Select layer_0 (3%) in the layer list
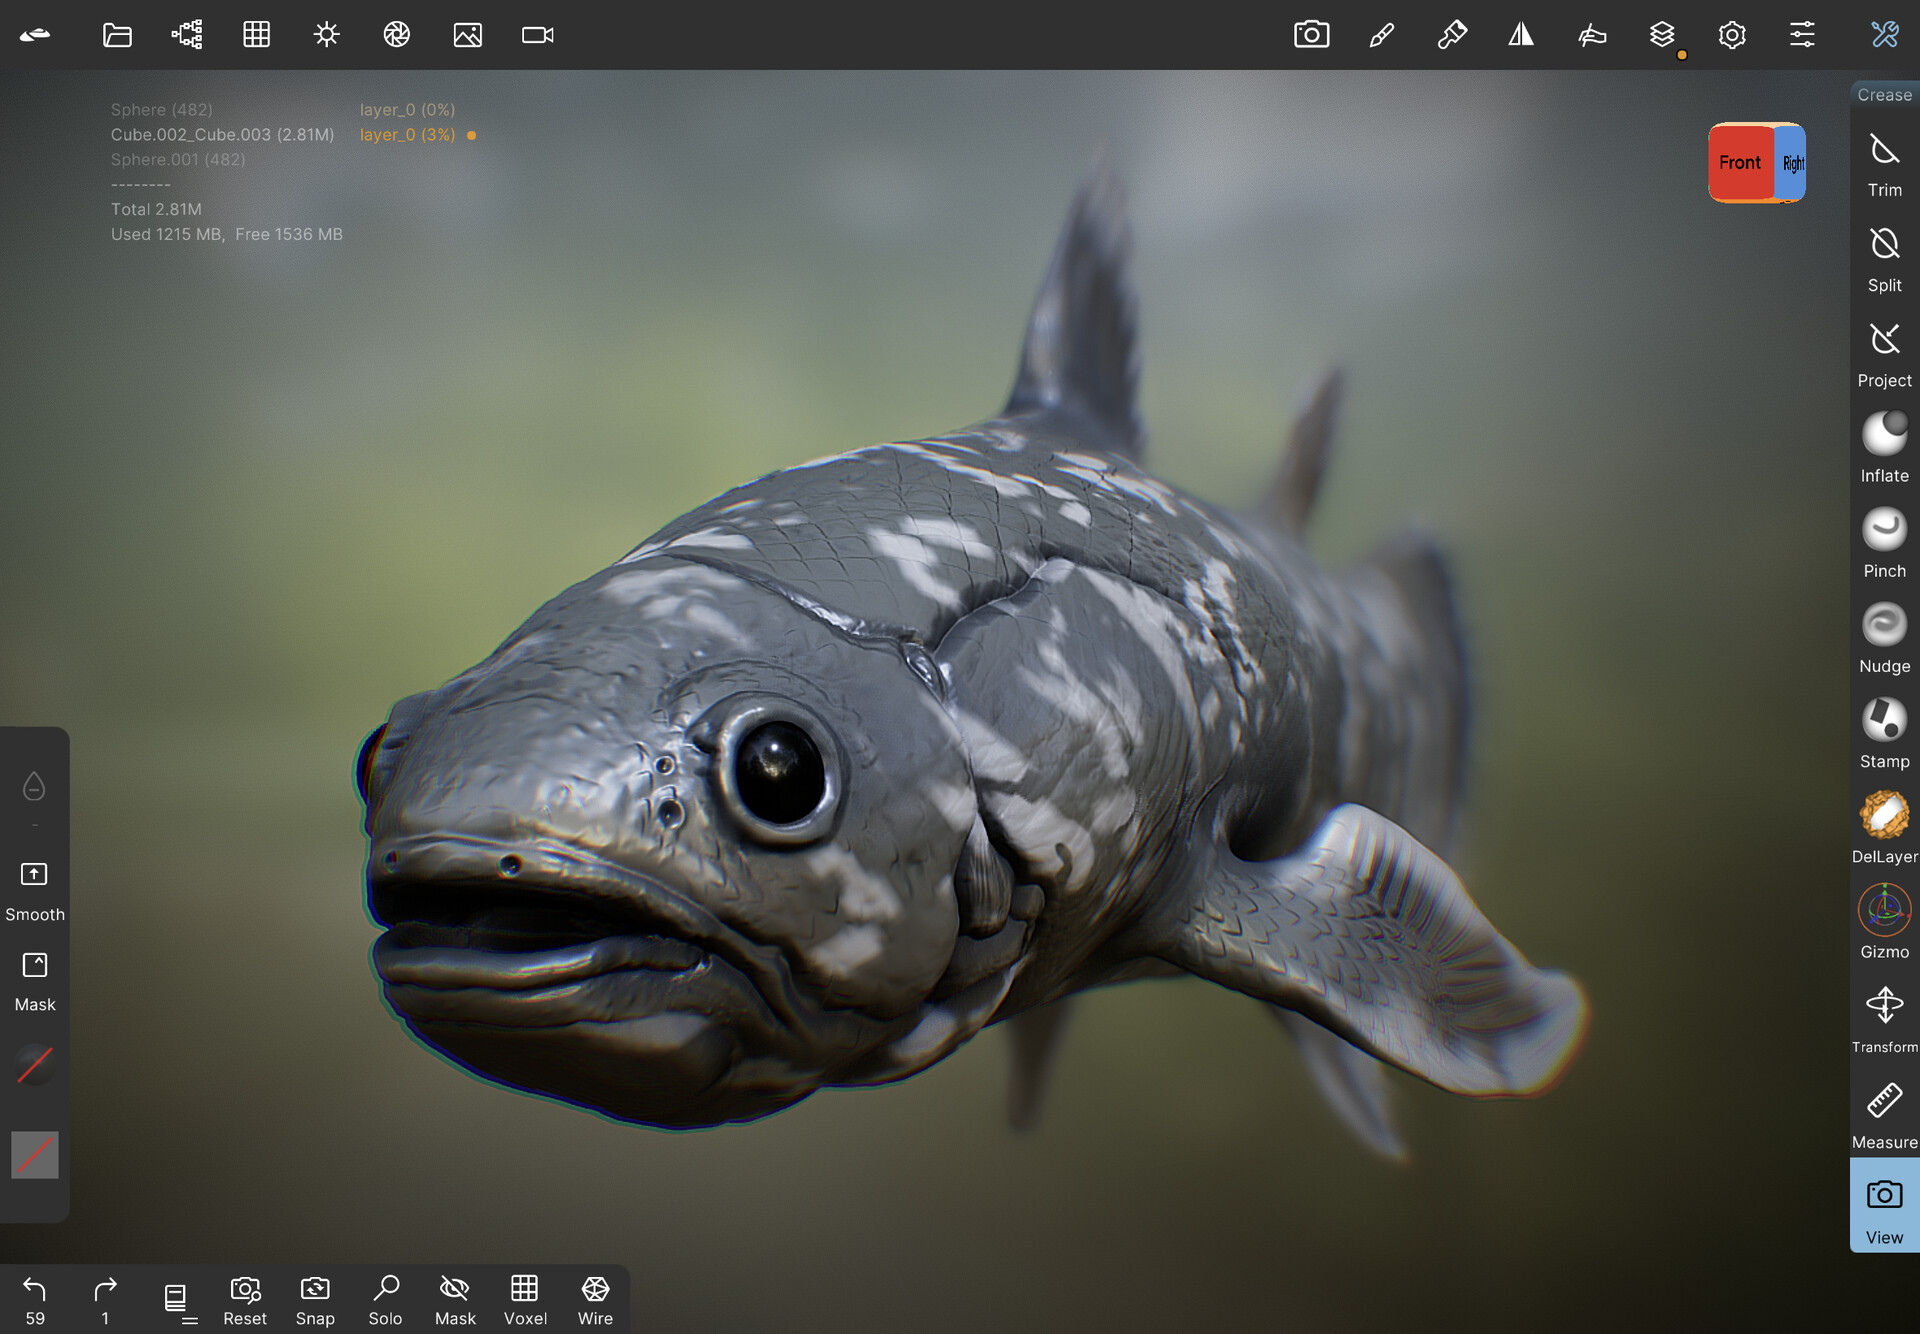 point(407,134)
